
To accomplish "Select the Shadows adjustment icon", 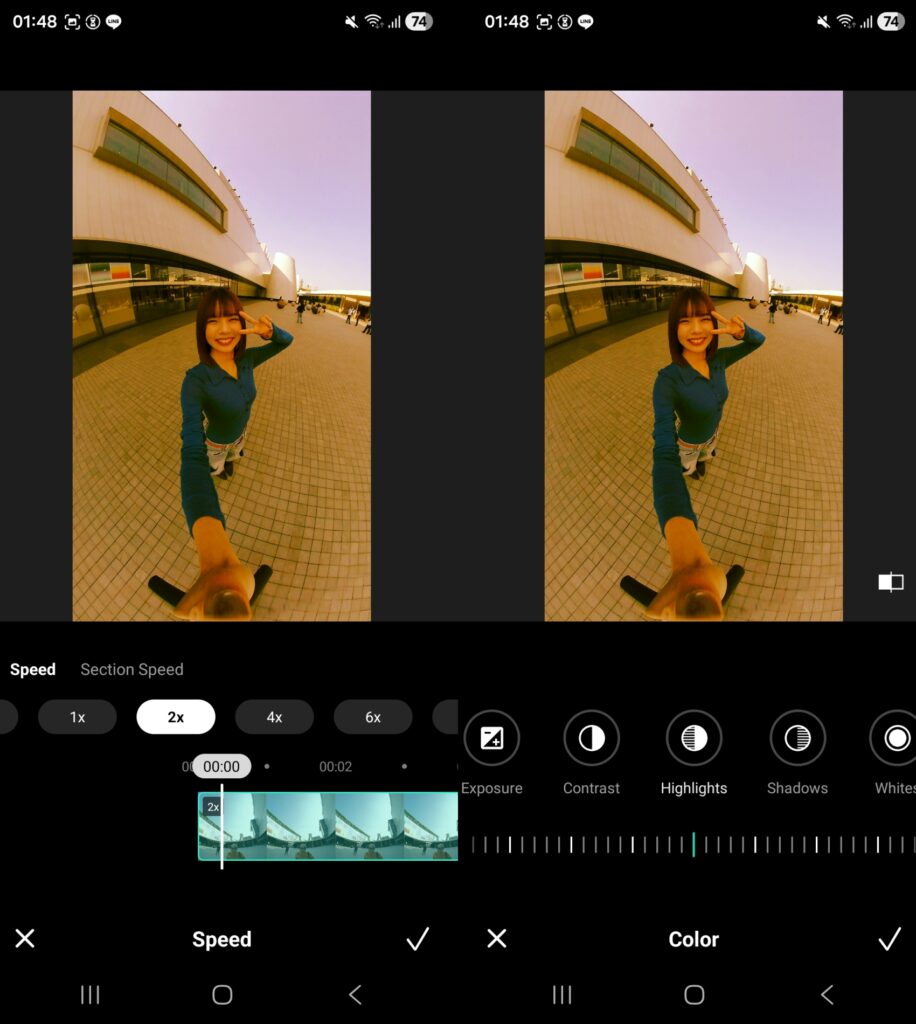I will pyautogui.click(x=797, y=739).
